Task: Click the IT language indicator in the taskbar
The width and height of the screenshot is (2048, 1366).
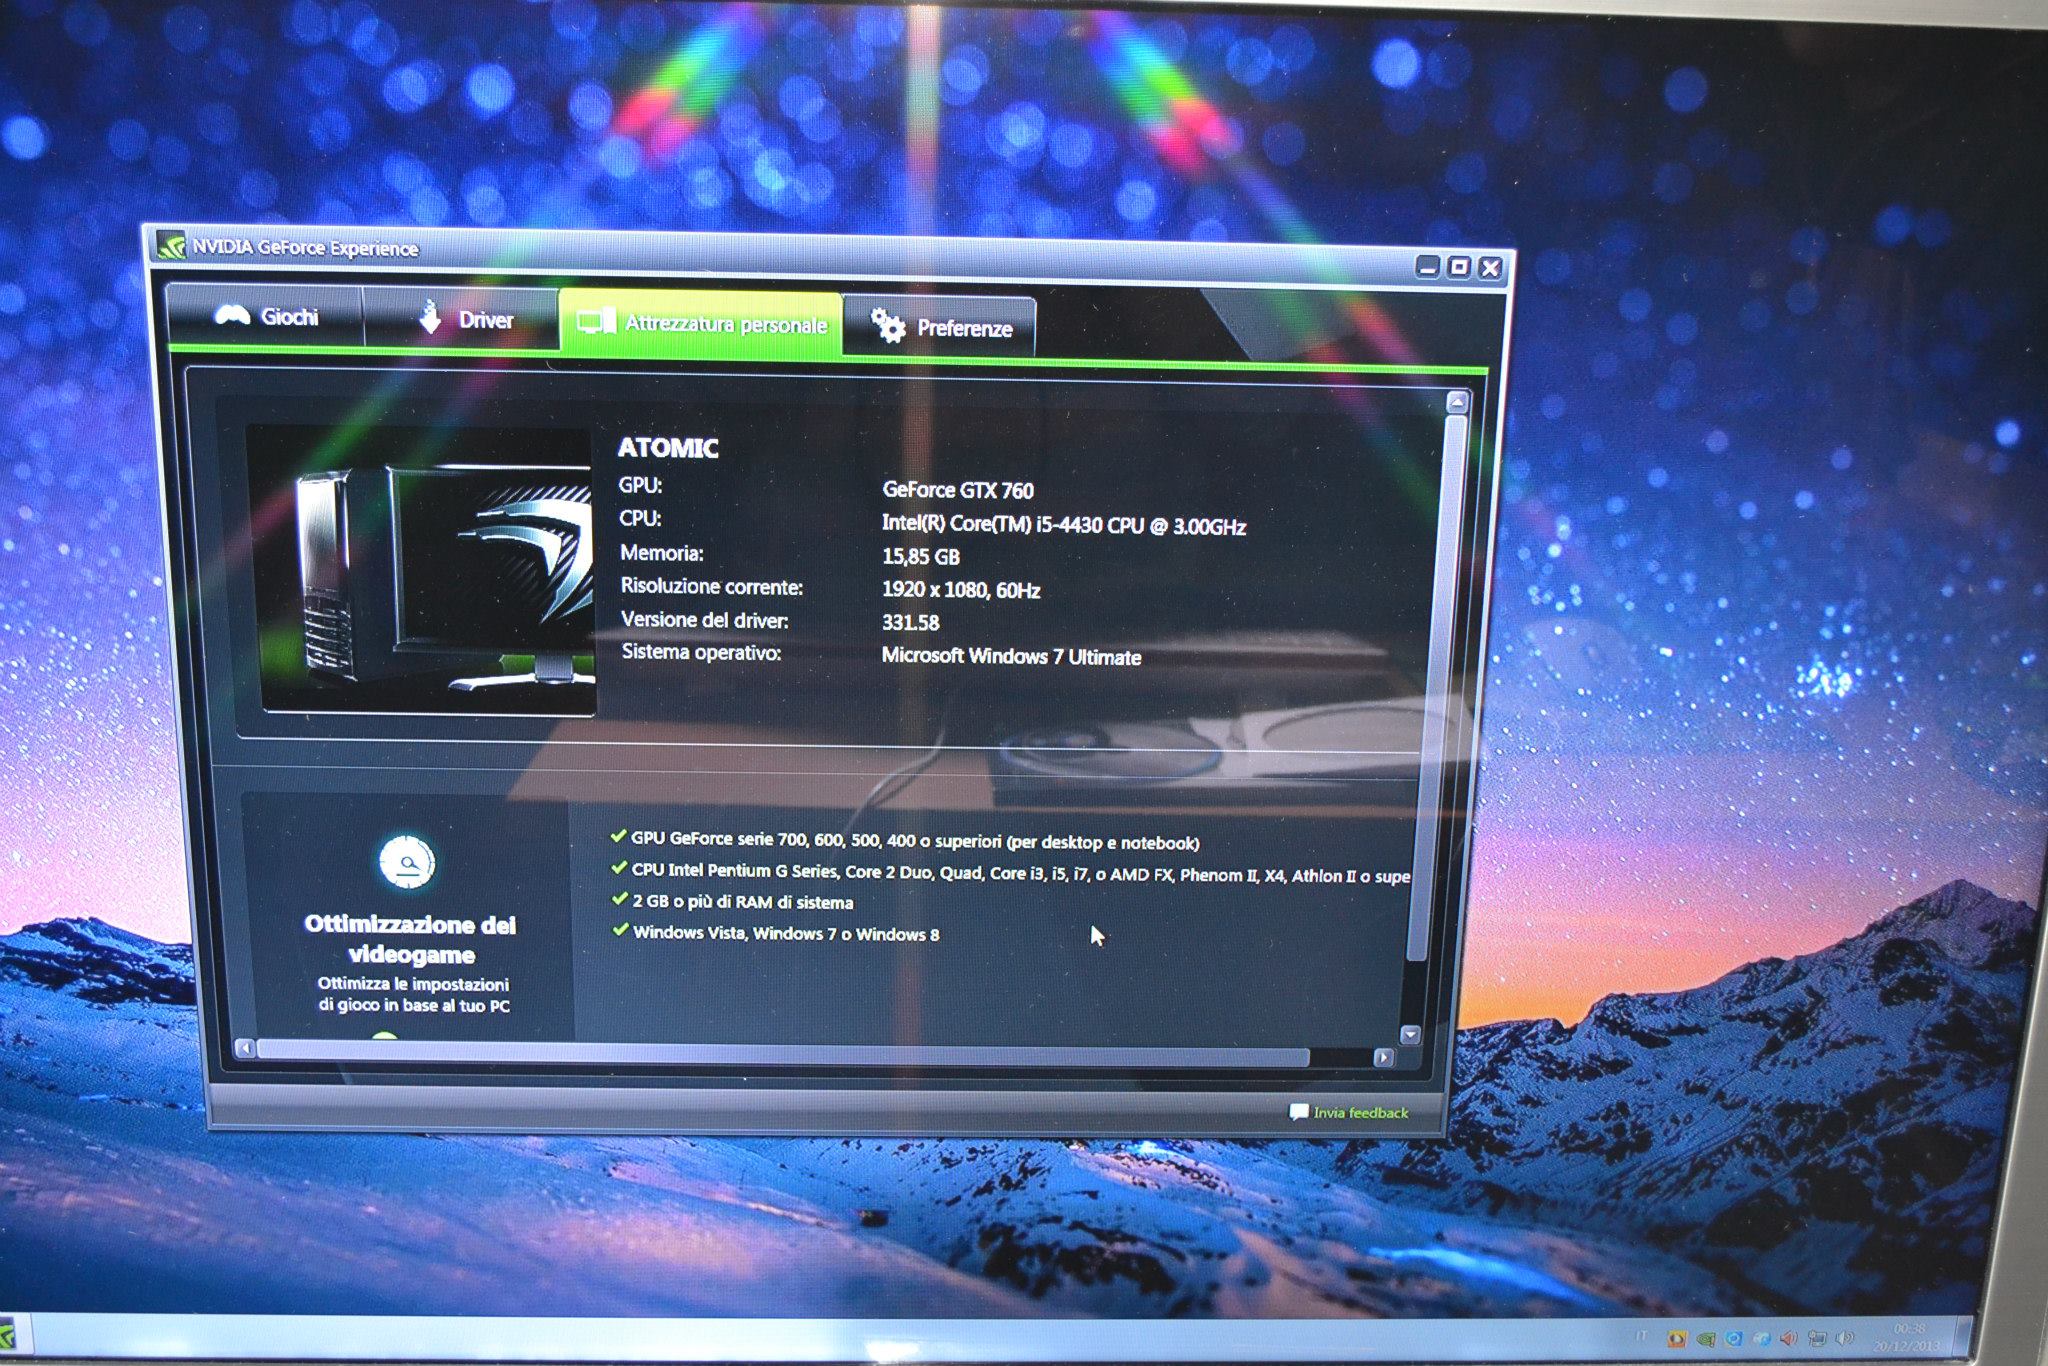Action: (x=1641, y=1336)
